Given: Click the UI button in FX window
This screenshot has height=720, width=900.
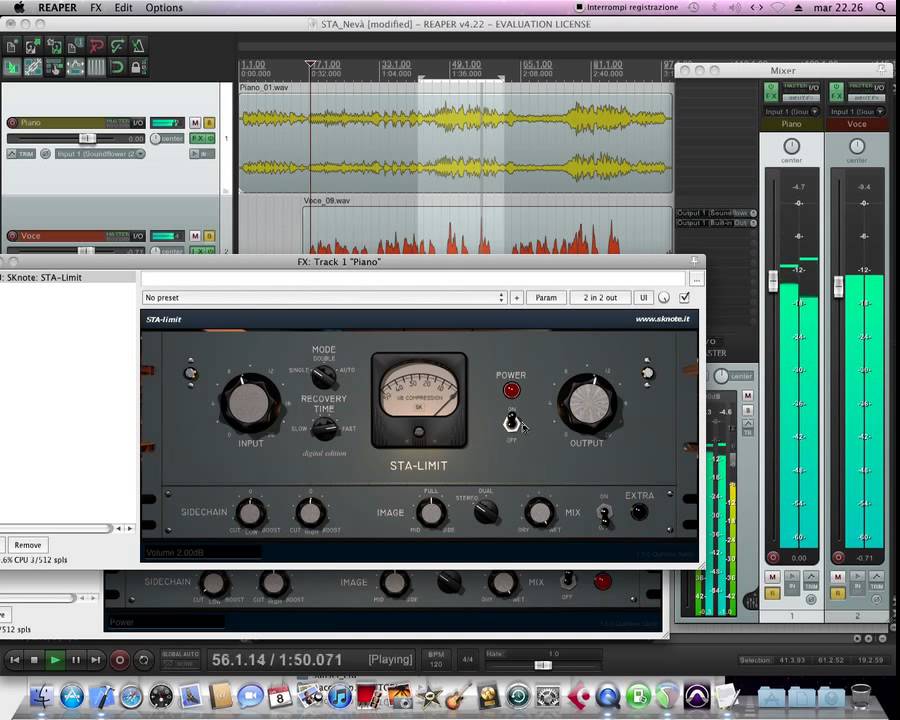Looking at the screenshot, I should (643, 297).
